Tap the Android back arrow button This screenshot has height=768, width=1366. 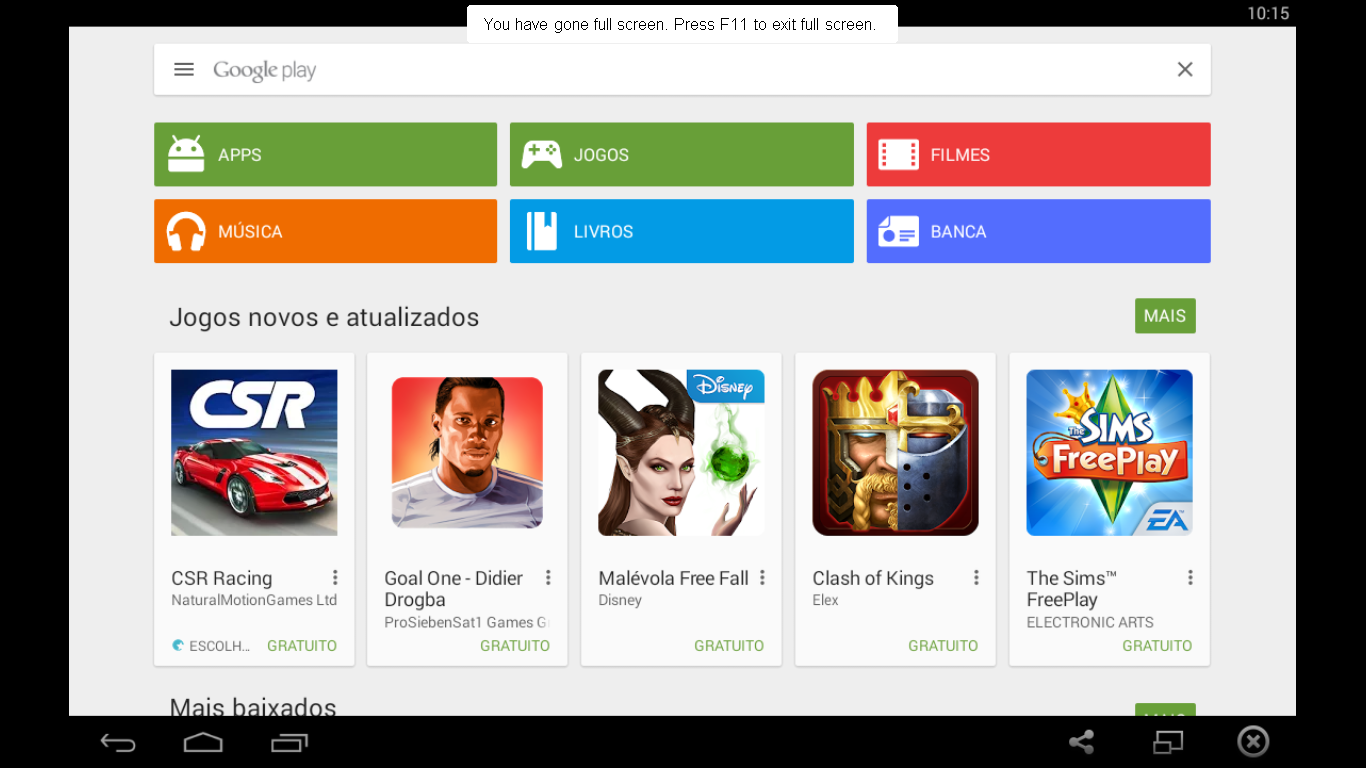click(118, 742)
